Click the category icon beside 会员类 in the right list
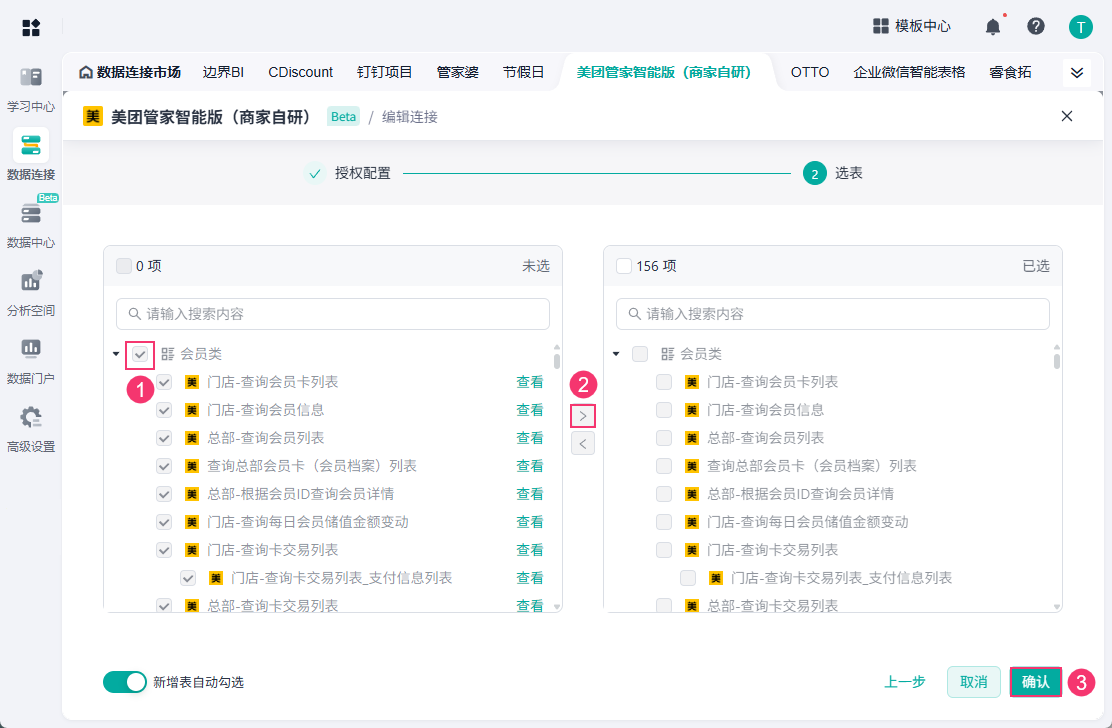The image size is (1112, 728). [668, 354]
